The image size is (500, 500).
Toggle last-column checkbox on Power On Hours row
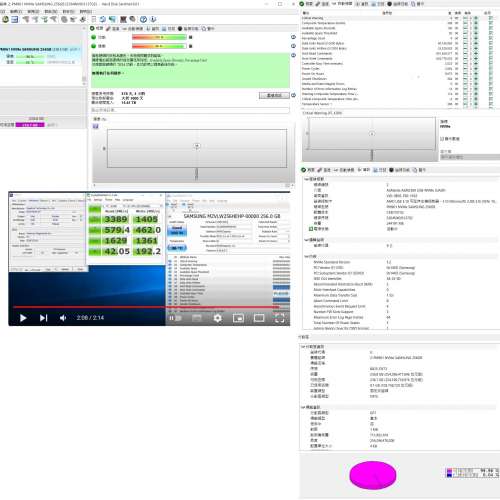pyautogui.click(x=491, y=74)
